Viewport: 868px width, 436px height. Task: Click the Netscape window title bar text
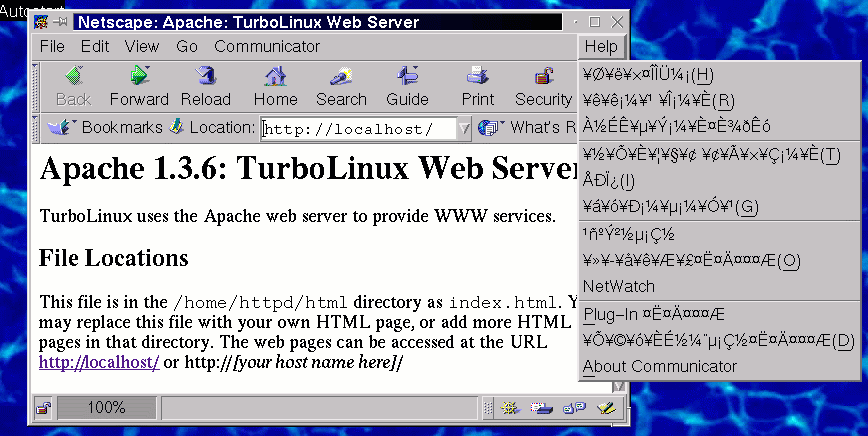249,23
